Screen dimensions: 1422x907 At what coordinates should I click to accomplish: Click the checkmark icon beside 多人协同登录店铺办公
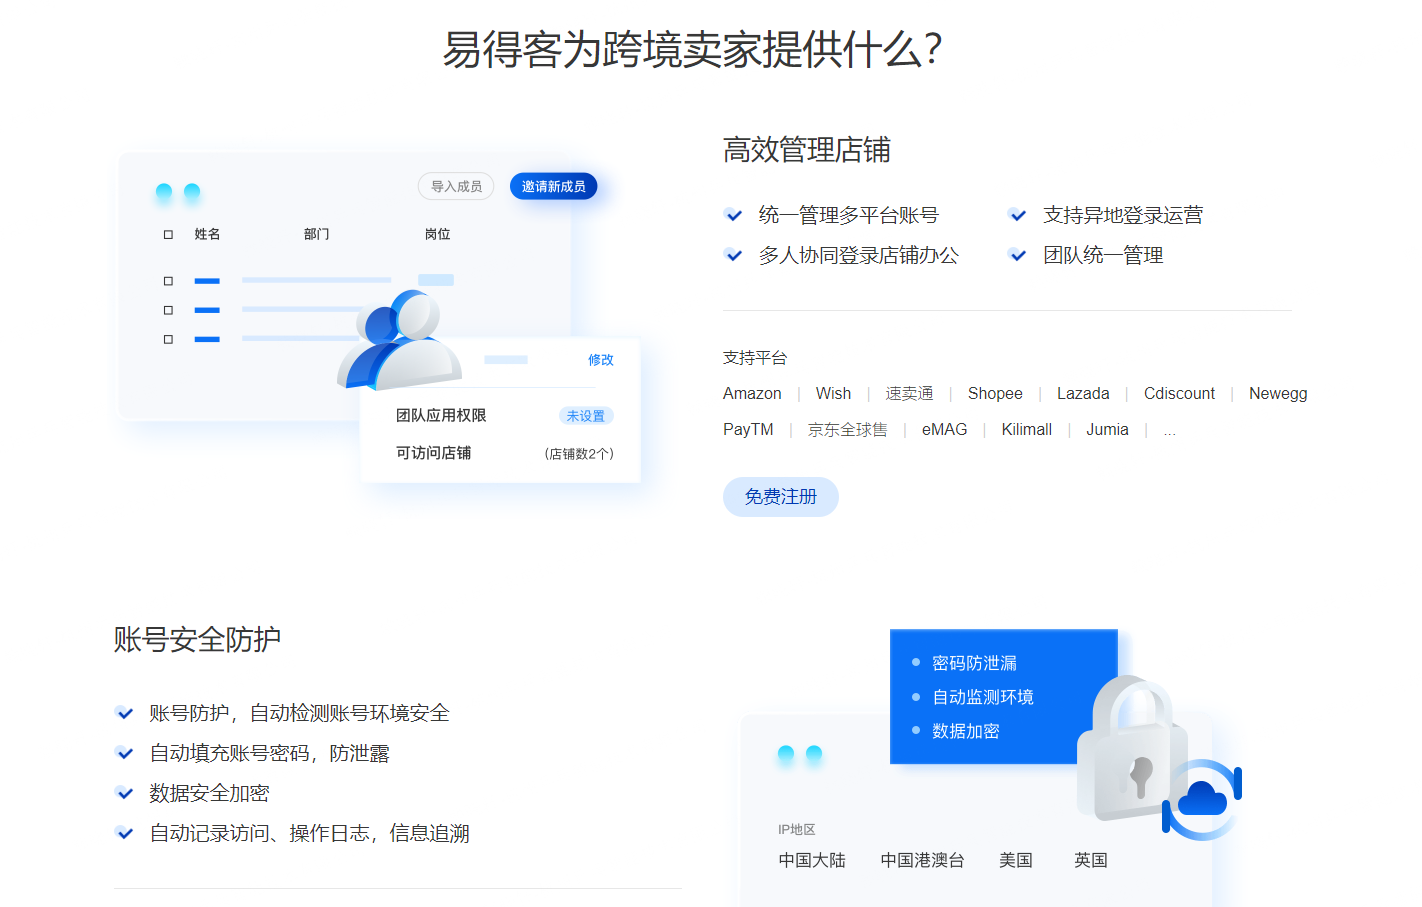click(734, 255)
